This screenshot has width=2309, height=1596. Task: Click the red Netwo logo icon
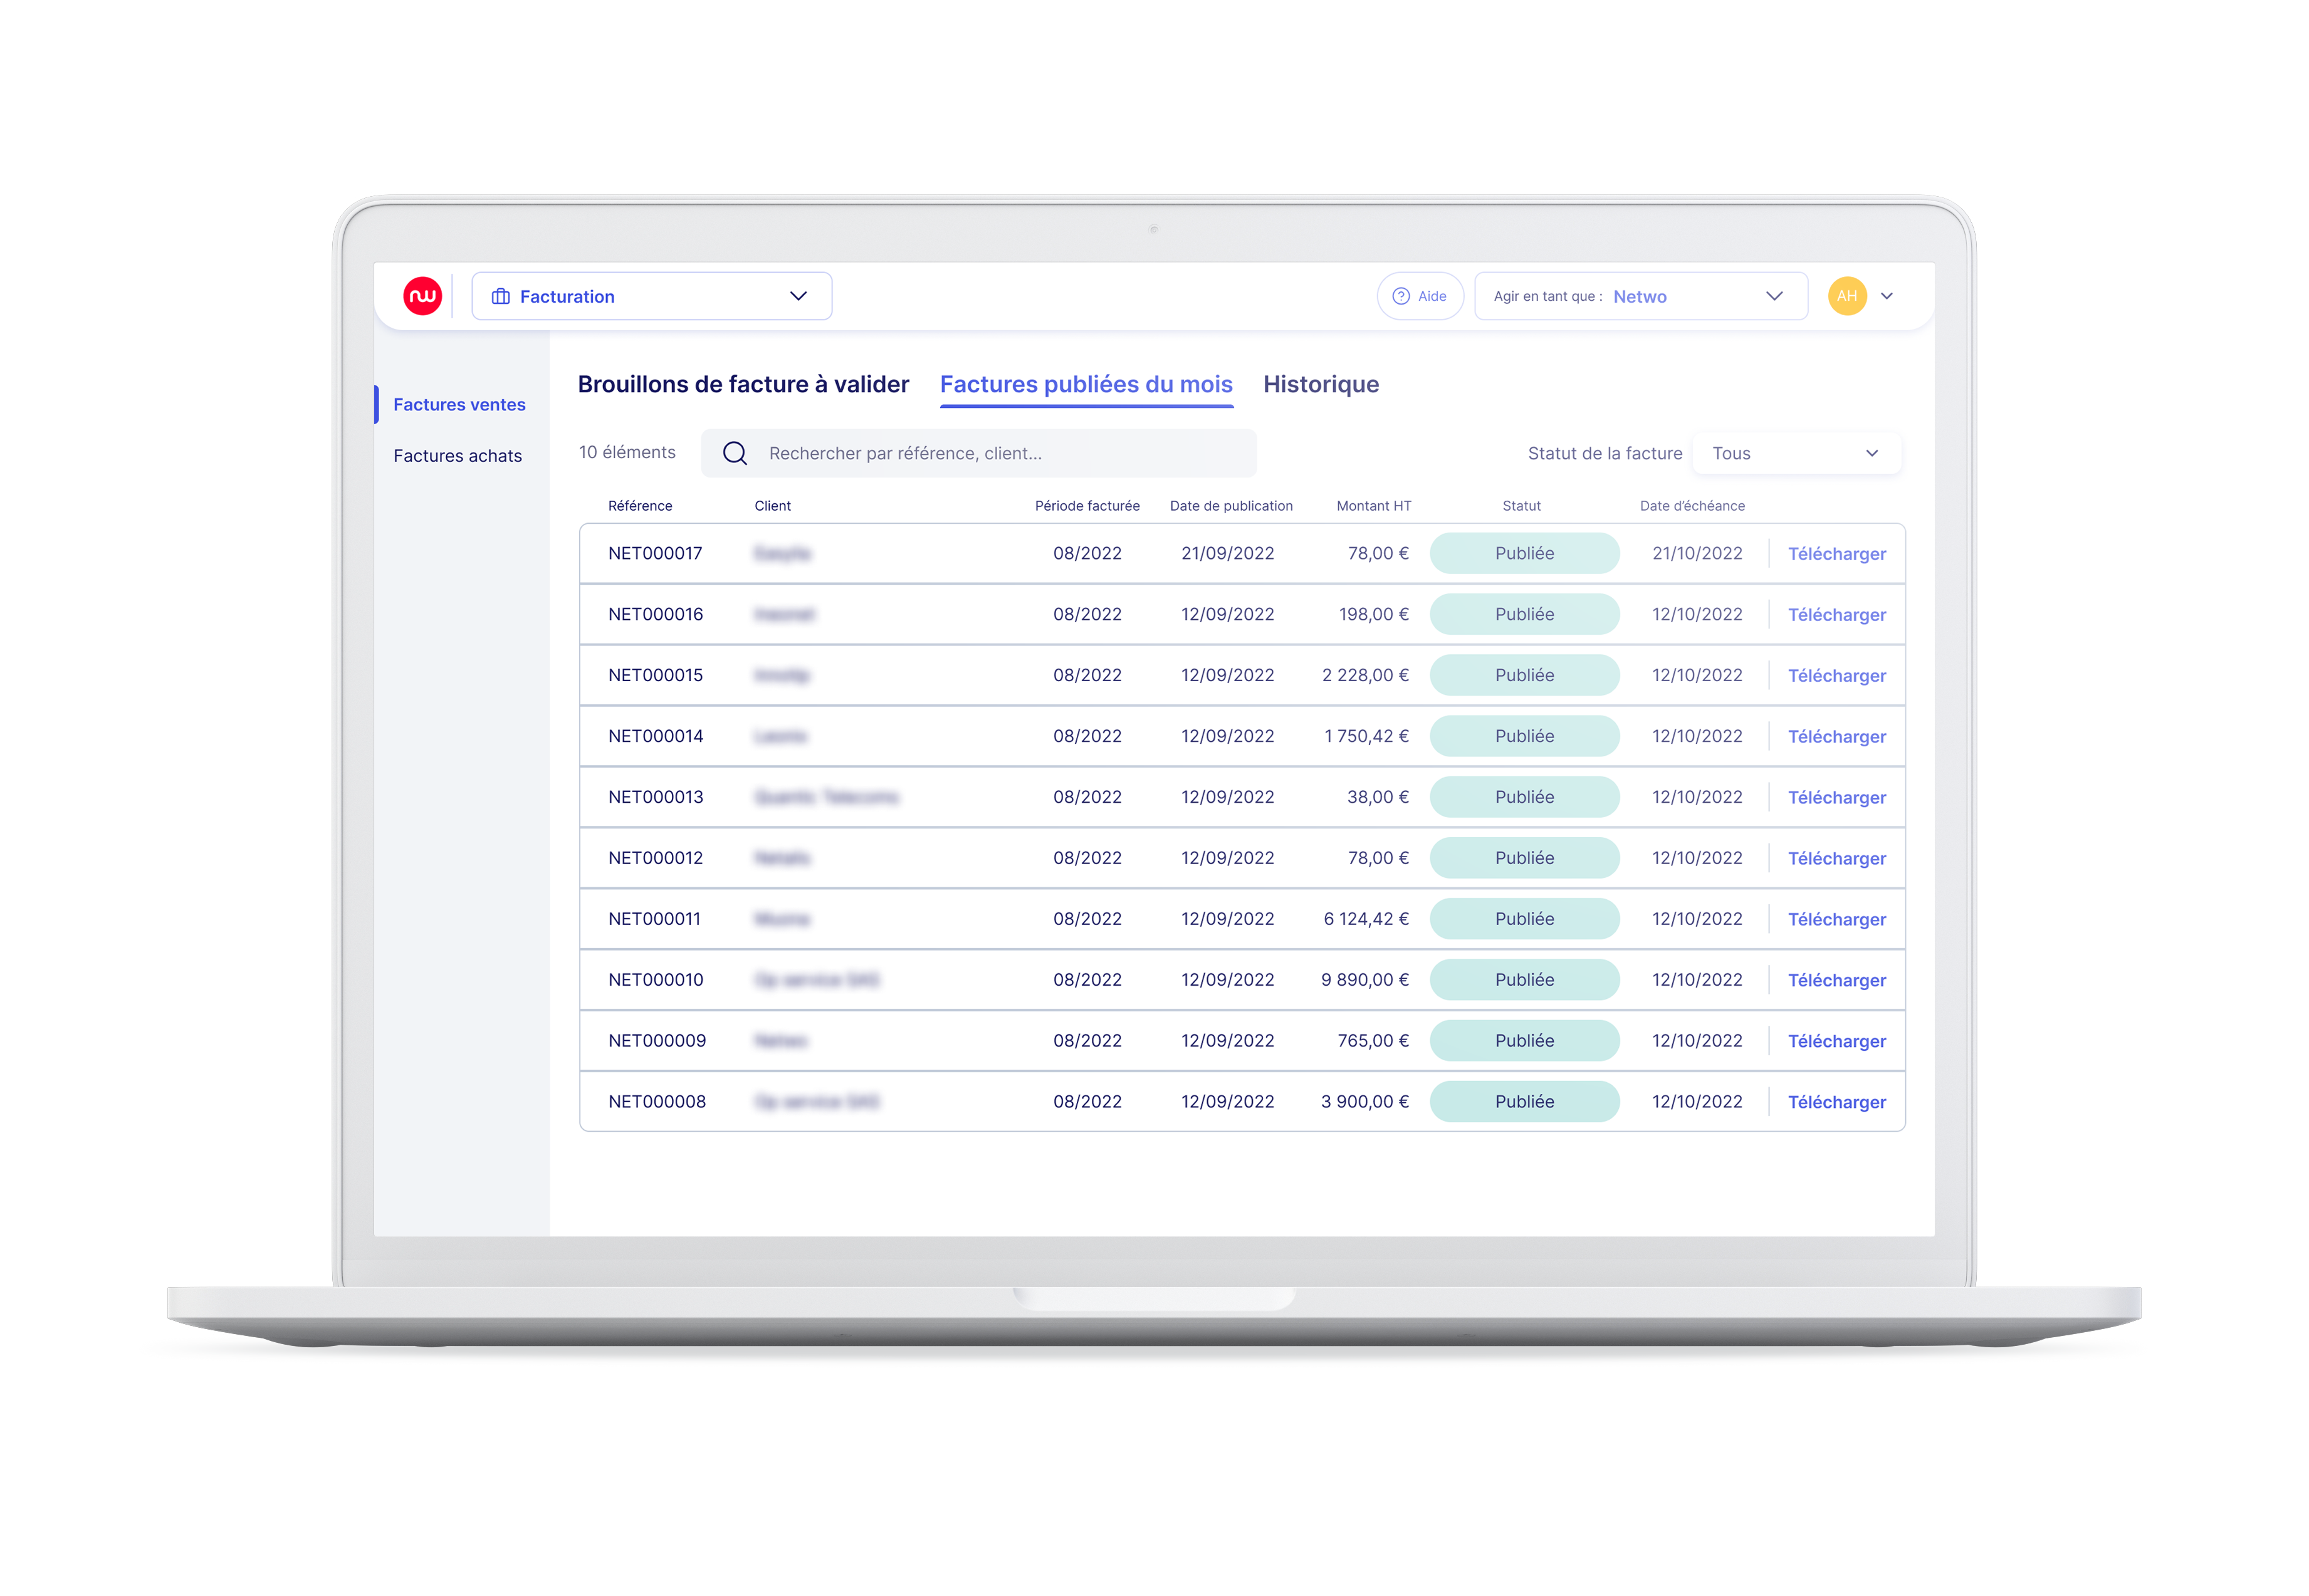click(422, 296)
